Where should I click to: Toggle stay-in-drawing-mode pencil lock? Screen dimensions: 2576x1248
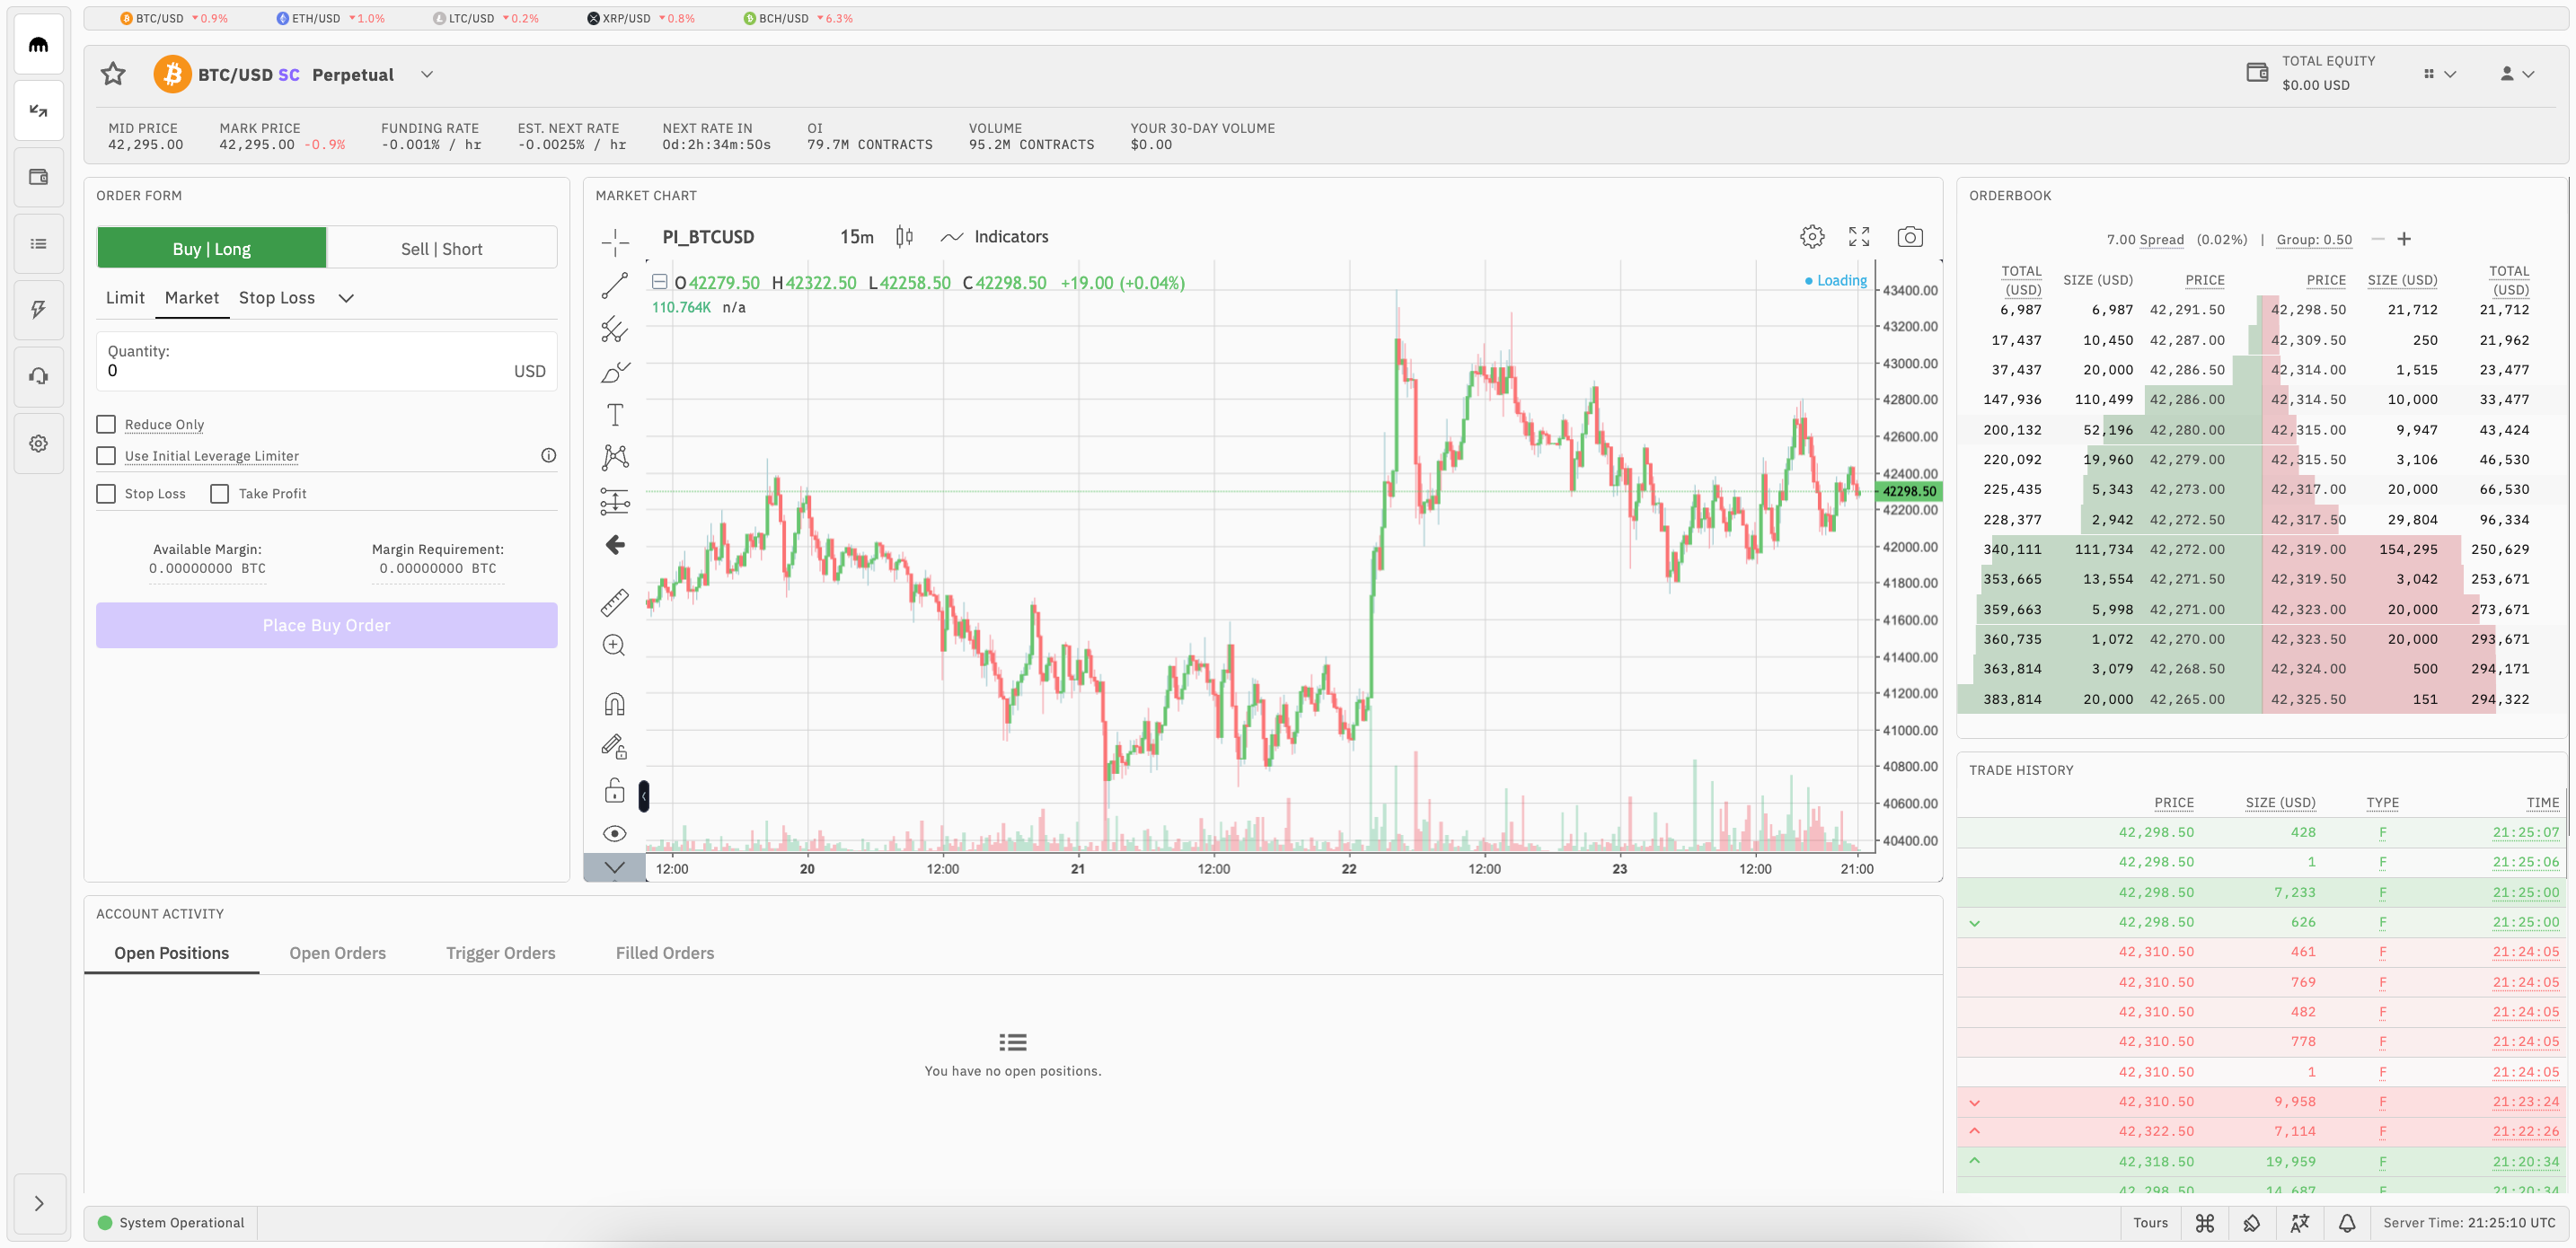pos(615,747)
